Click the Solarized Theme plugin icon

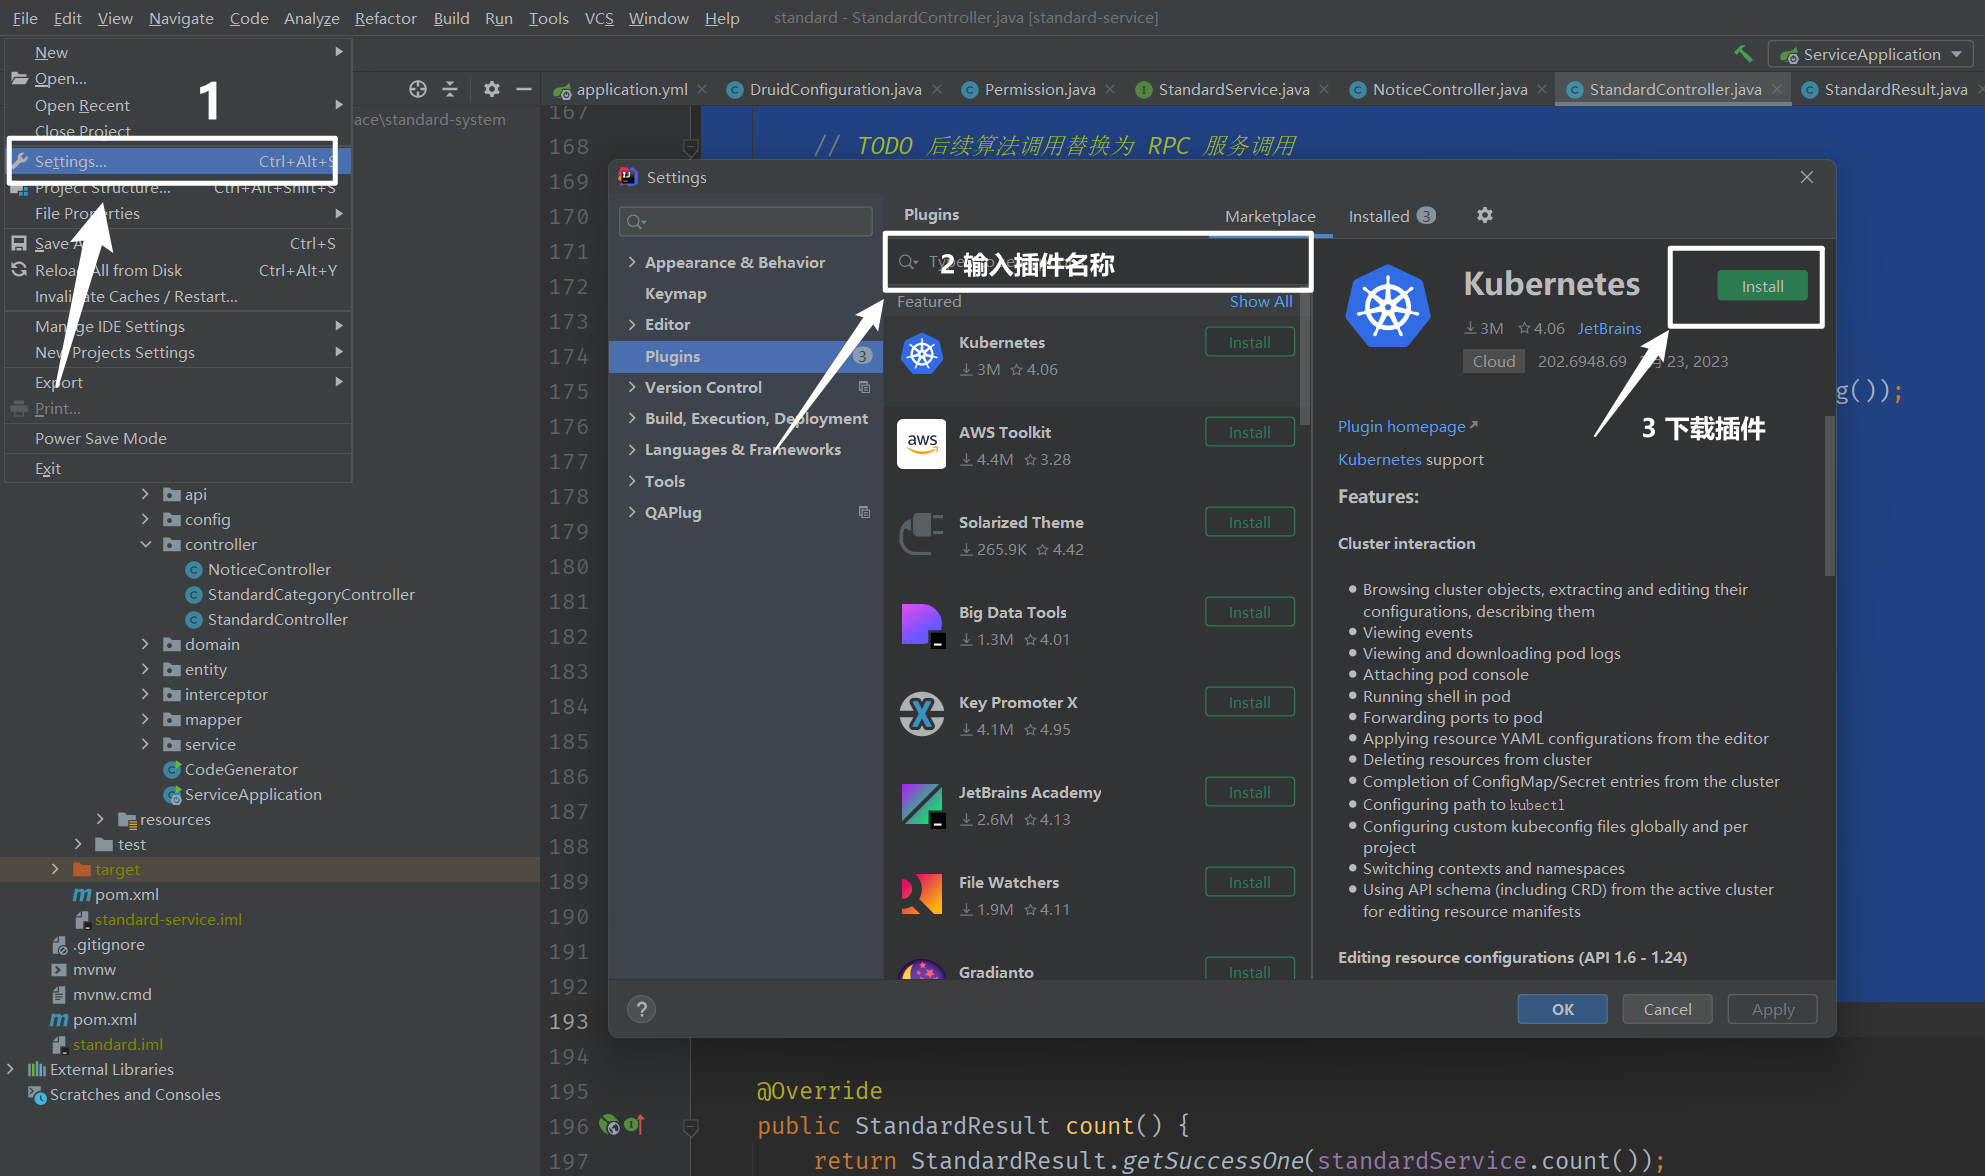pyautogui.click(x=922, y=534)
